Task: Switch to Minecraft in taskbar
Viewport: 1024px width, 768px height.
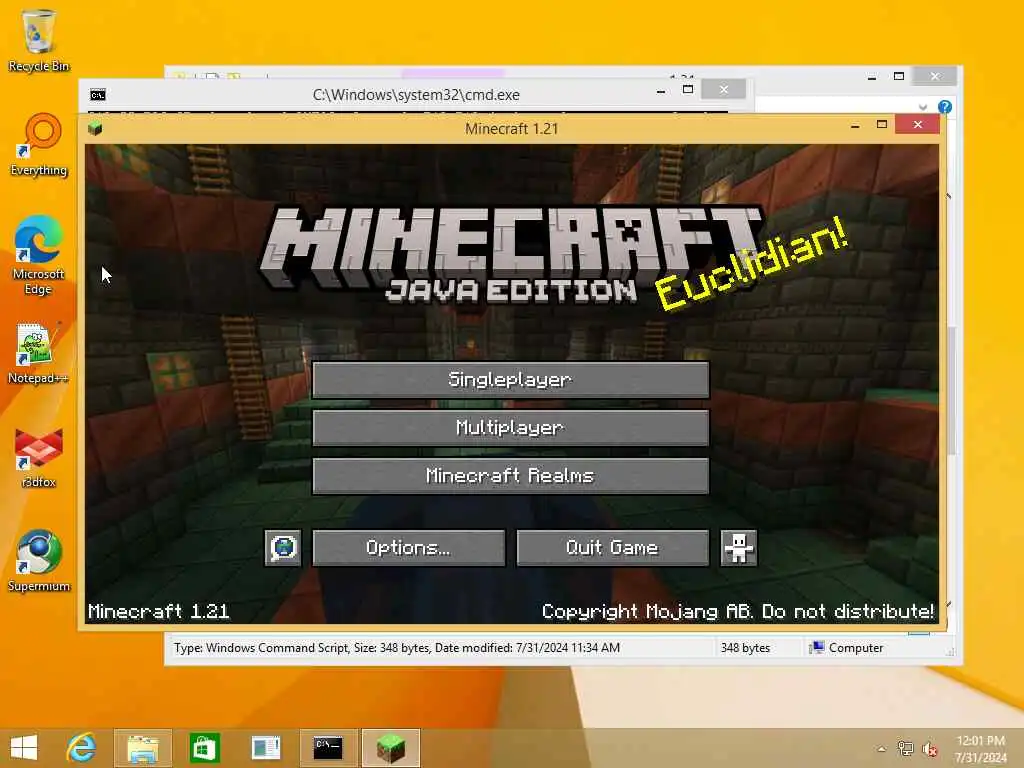Action: [x=391, y=748]
